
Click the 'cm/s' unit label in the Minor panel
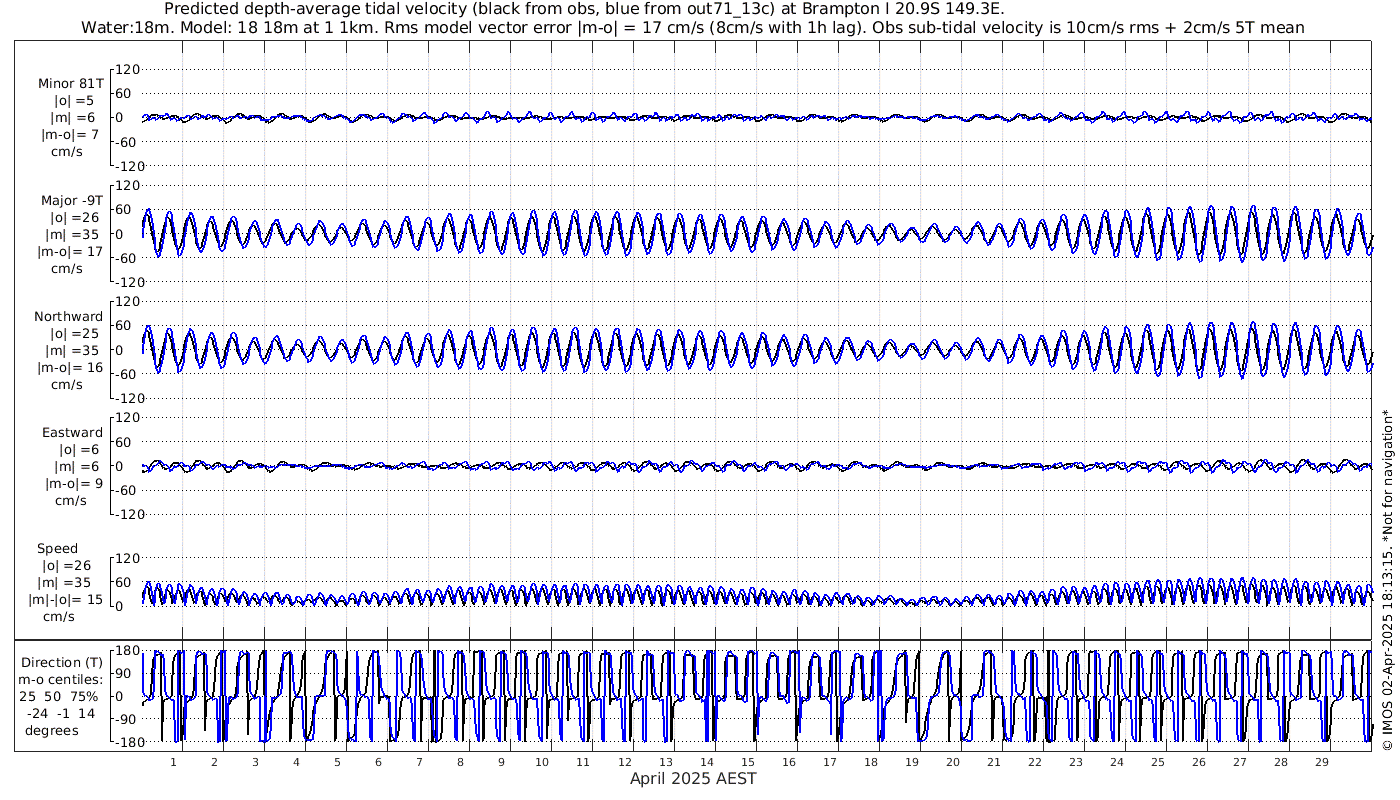coord(67,151)
